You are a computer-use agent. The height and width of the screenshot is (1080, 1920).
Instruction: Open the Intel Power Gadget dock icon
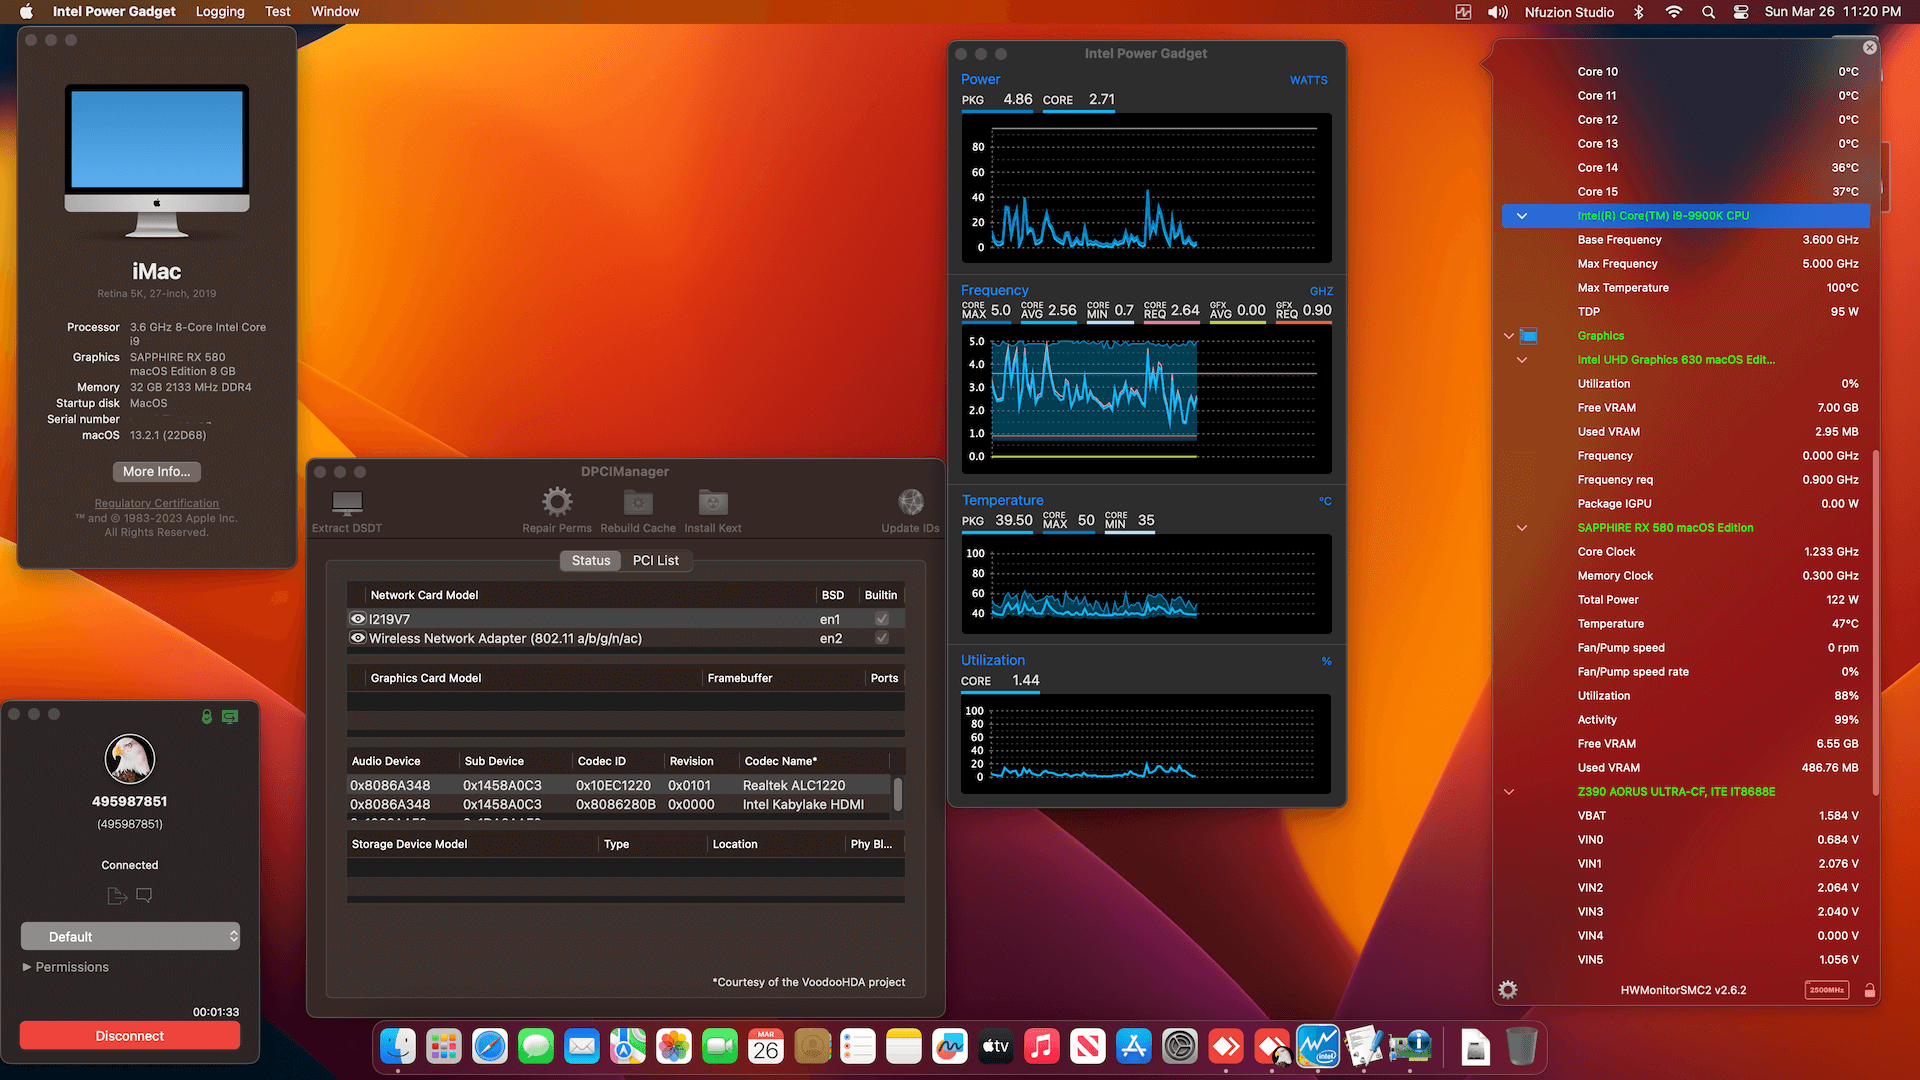(x=1318, y=1046)
